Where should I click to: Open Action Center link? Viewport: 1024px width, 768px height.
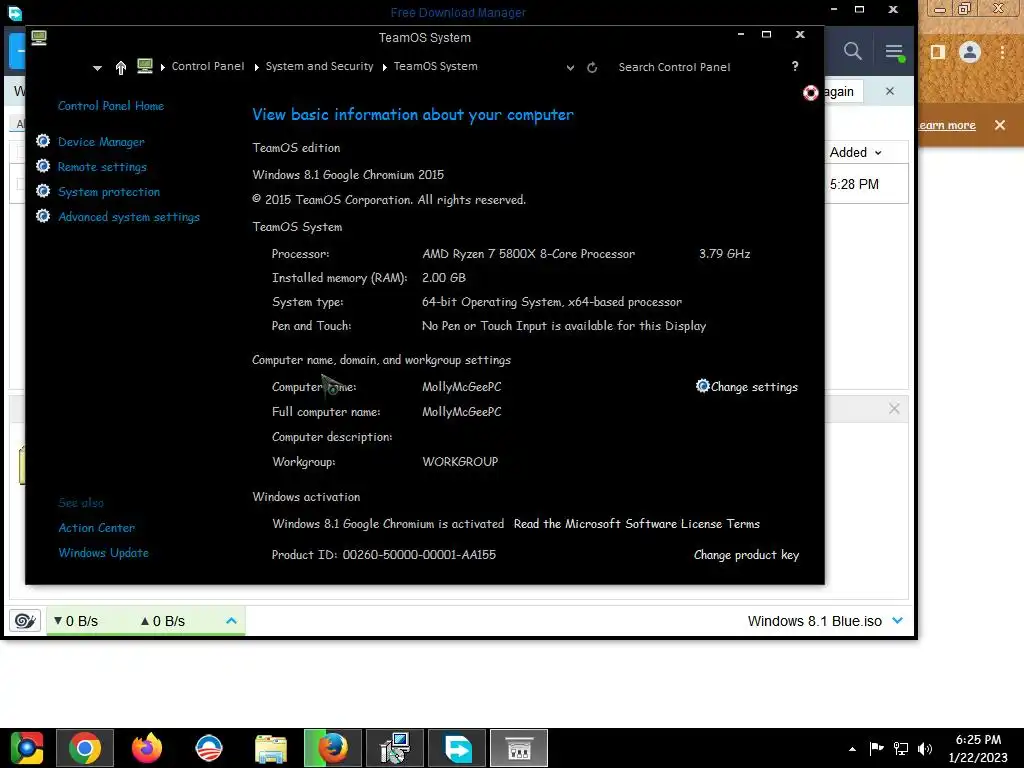[97, 528]
